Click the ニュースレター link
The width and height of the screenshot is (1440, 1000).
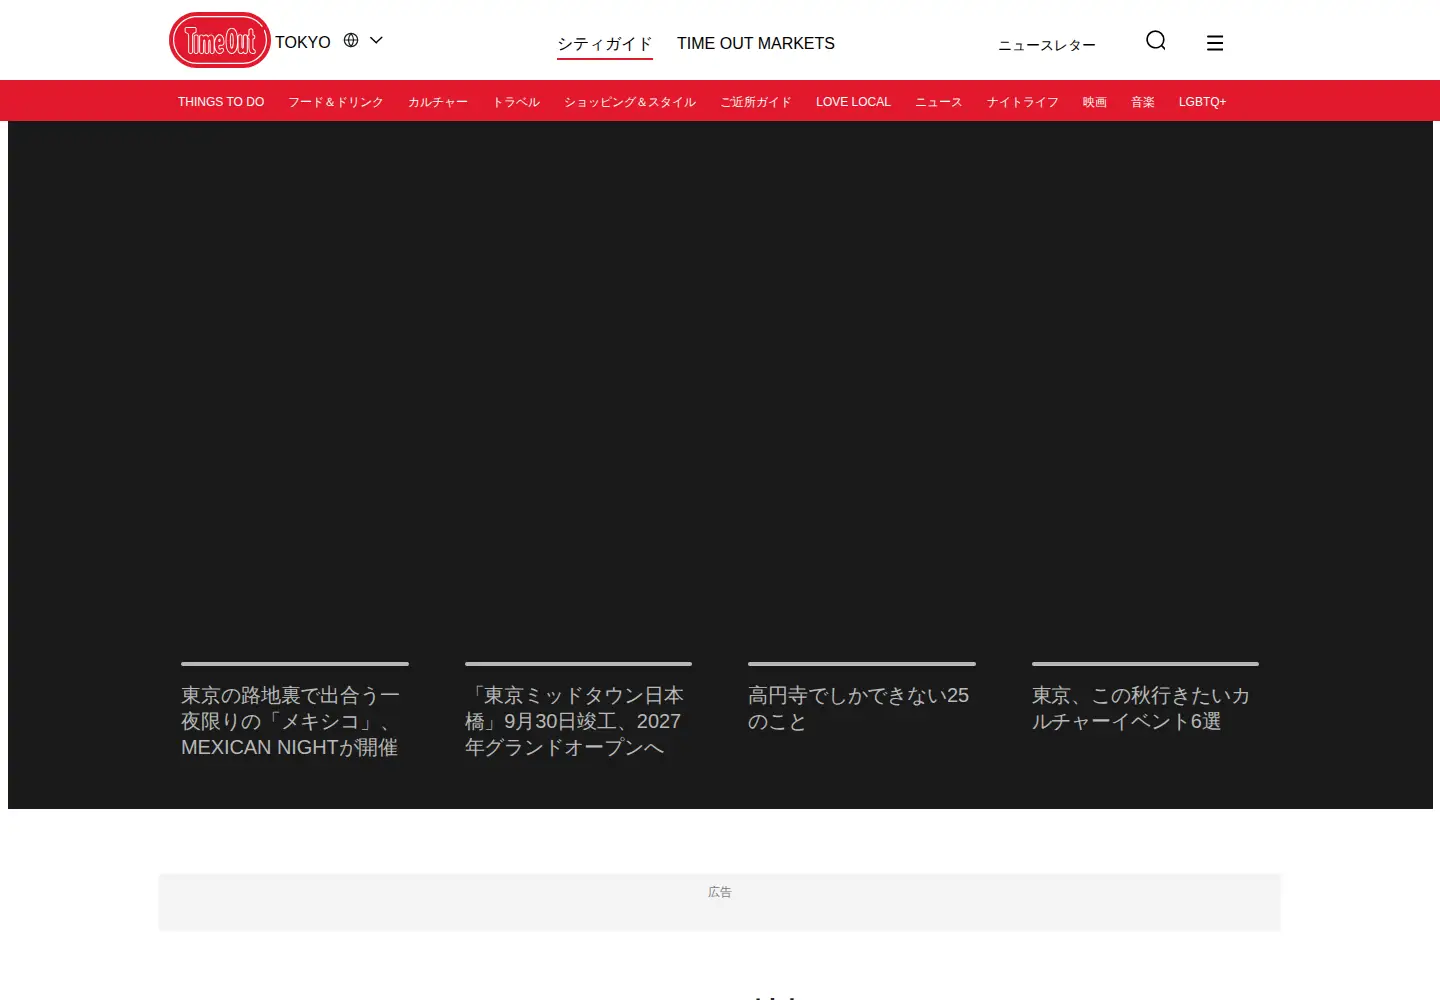click(1047, 45)
